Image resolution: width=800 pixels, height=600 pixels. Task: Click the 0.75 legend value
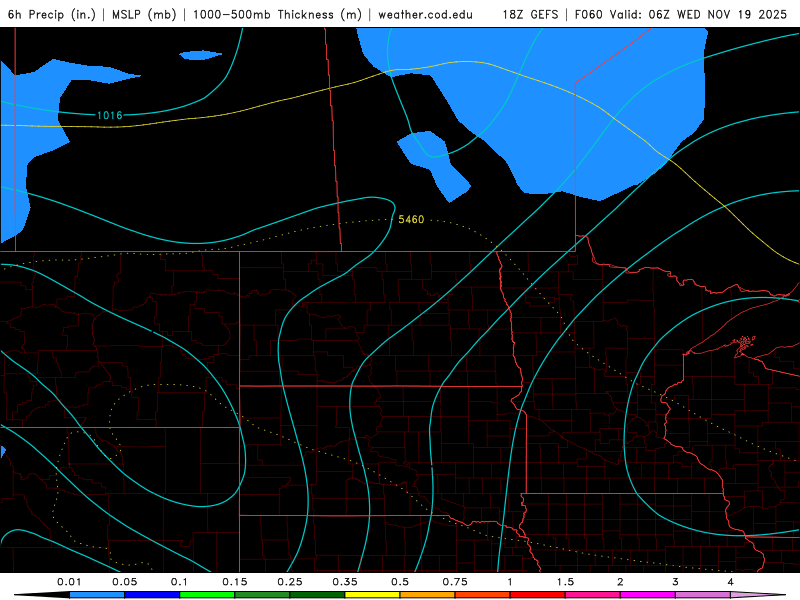click(x=455, y=582)
